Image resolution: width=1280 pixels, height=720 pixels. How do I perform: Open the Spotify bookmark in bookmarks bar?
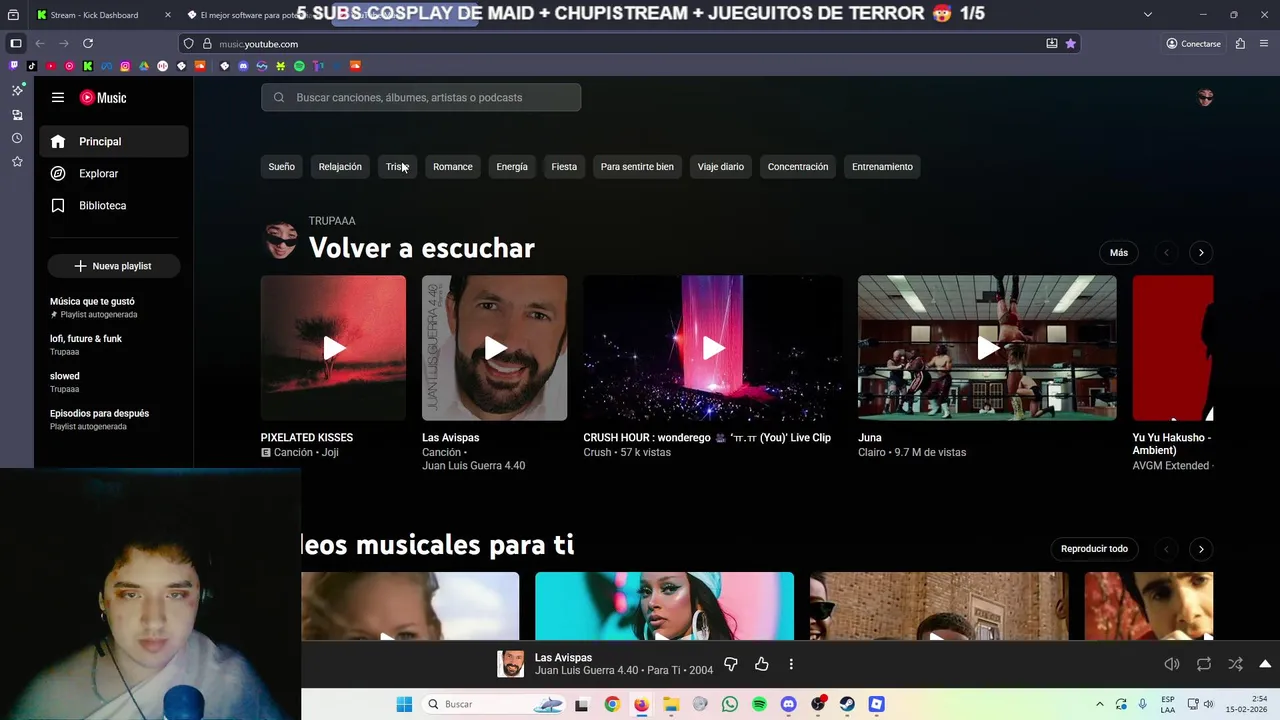coord(299,66)
